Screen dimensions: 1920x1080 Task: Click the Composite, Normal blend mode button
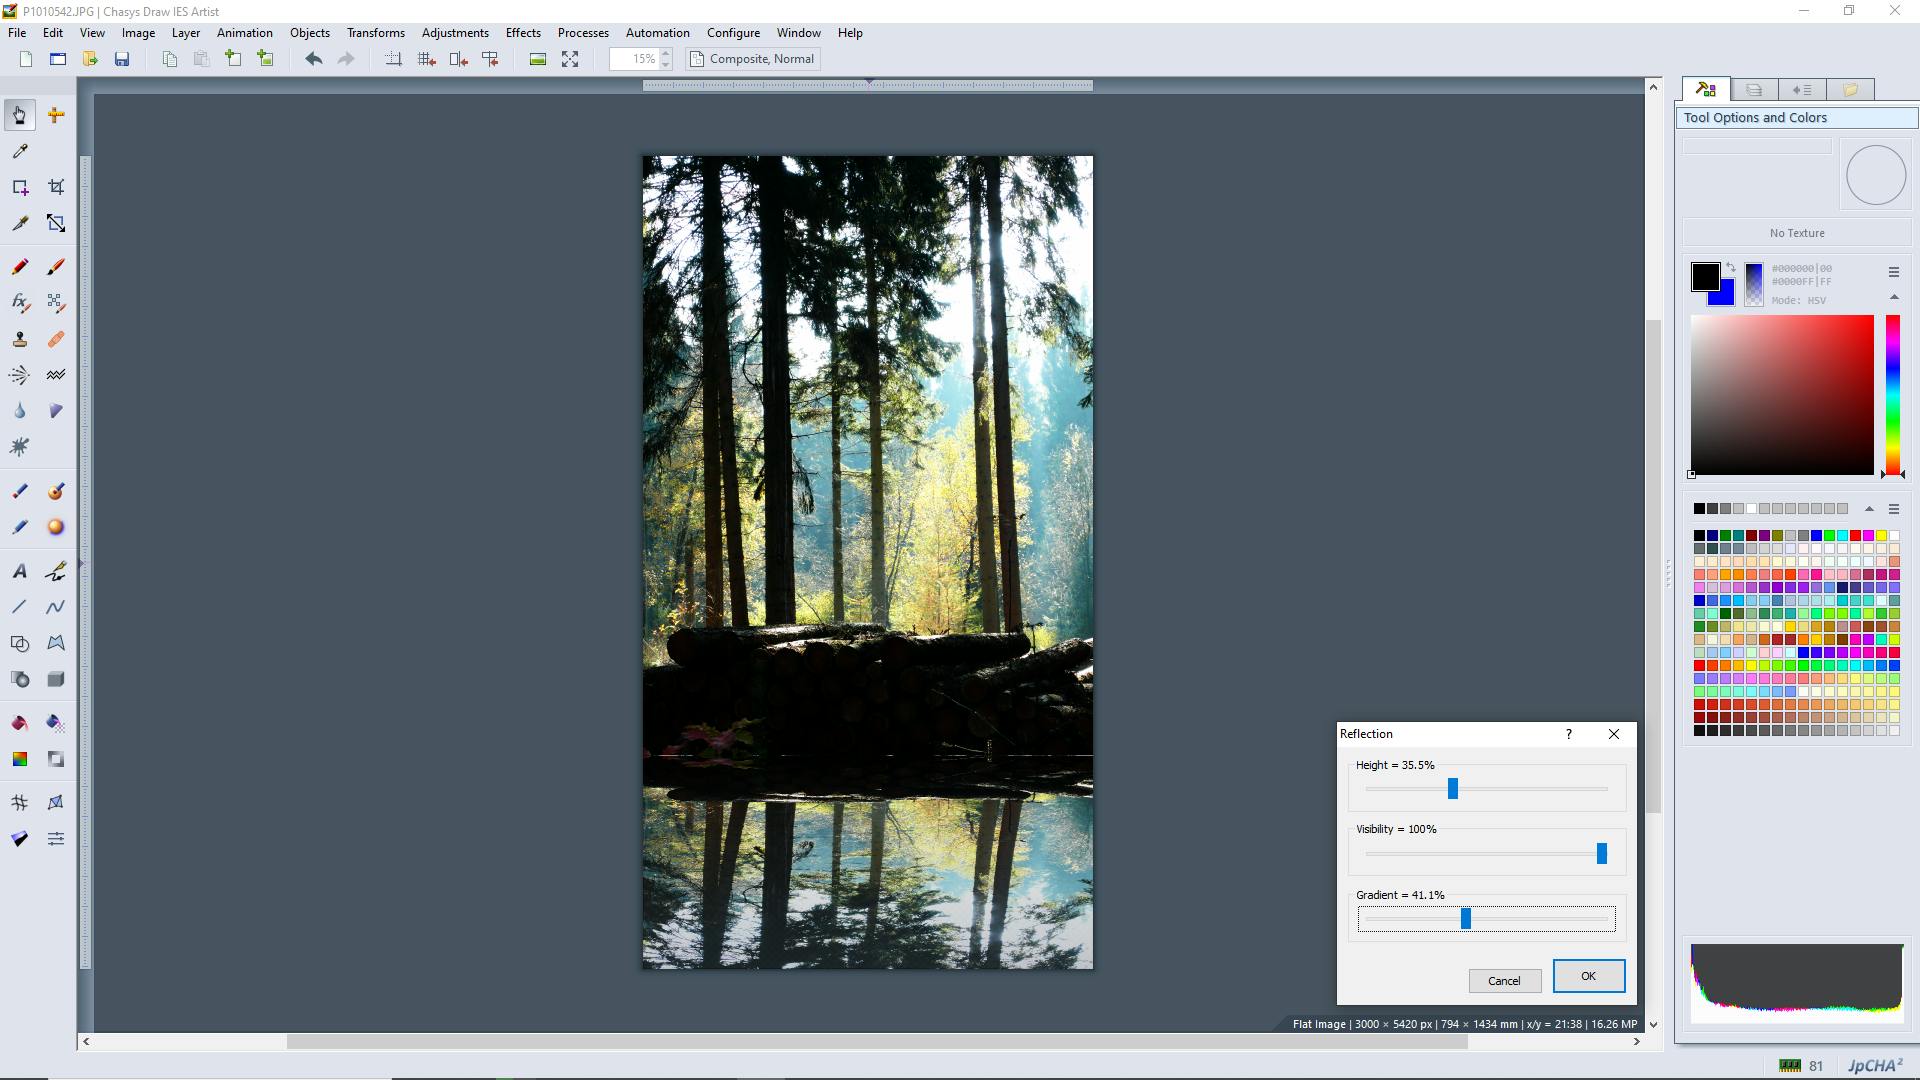click(x=752, y=59)
